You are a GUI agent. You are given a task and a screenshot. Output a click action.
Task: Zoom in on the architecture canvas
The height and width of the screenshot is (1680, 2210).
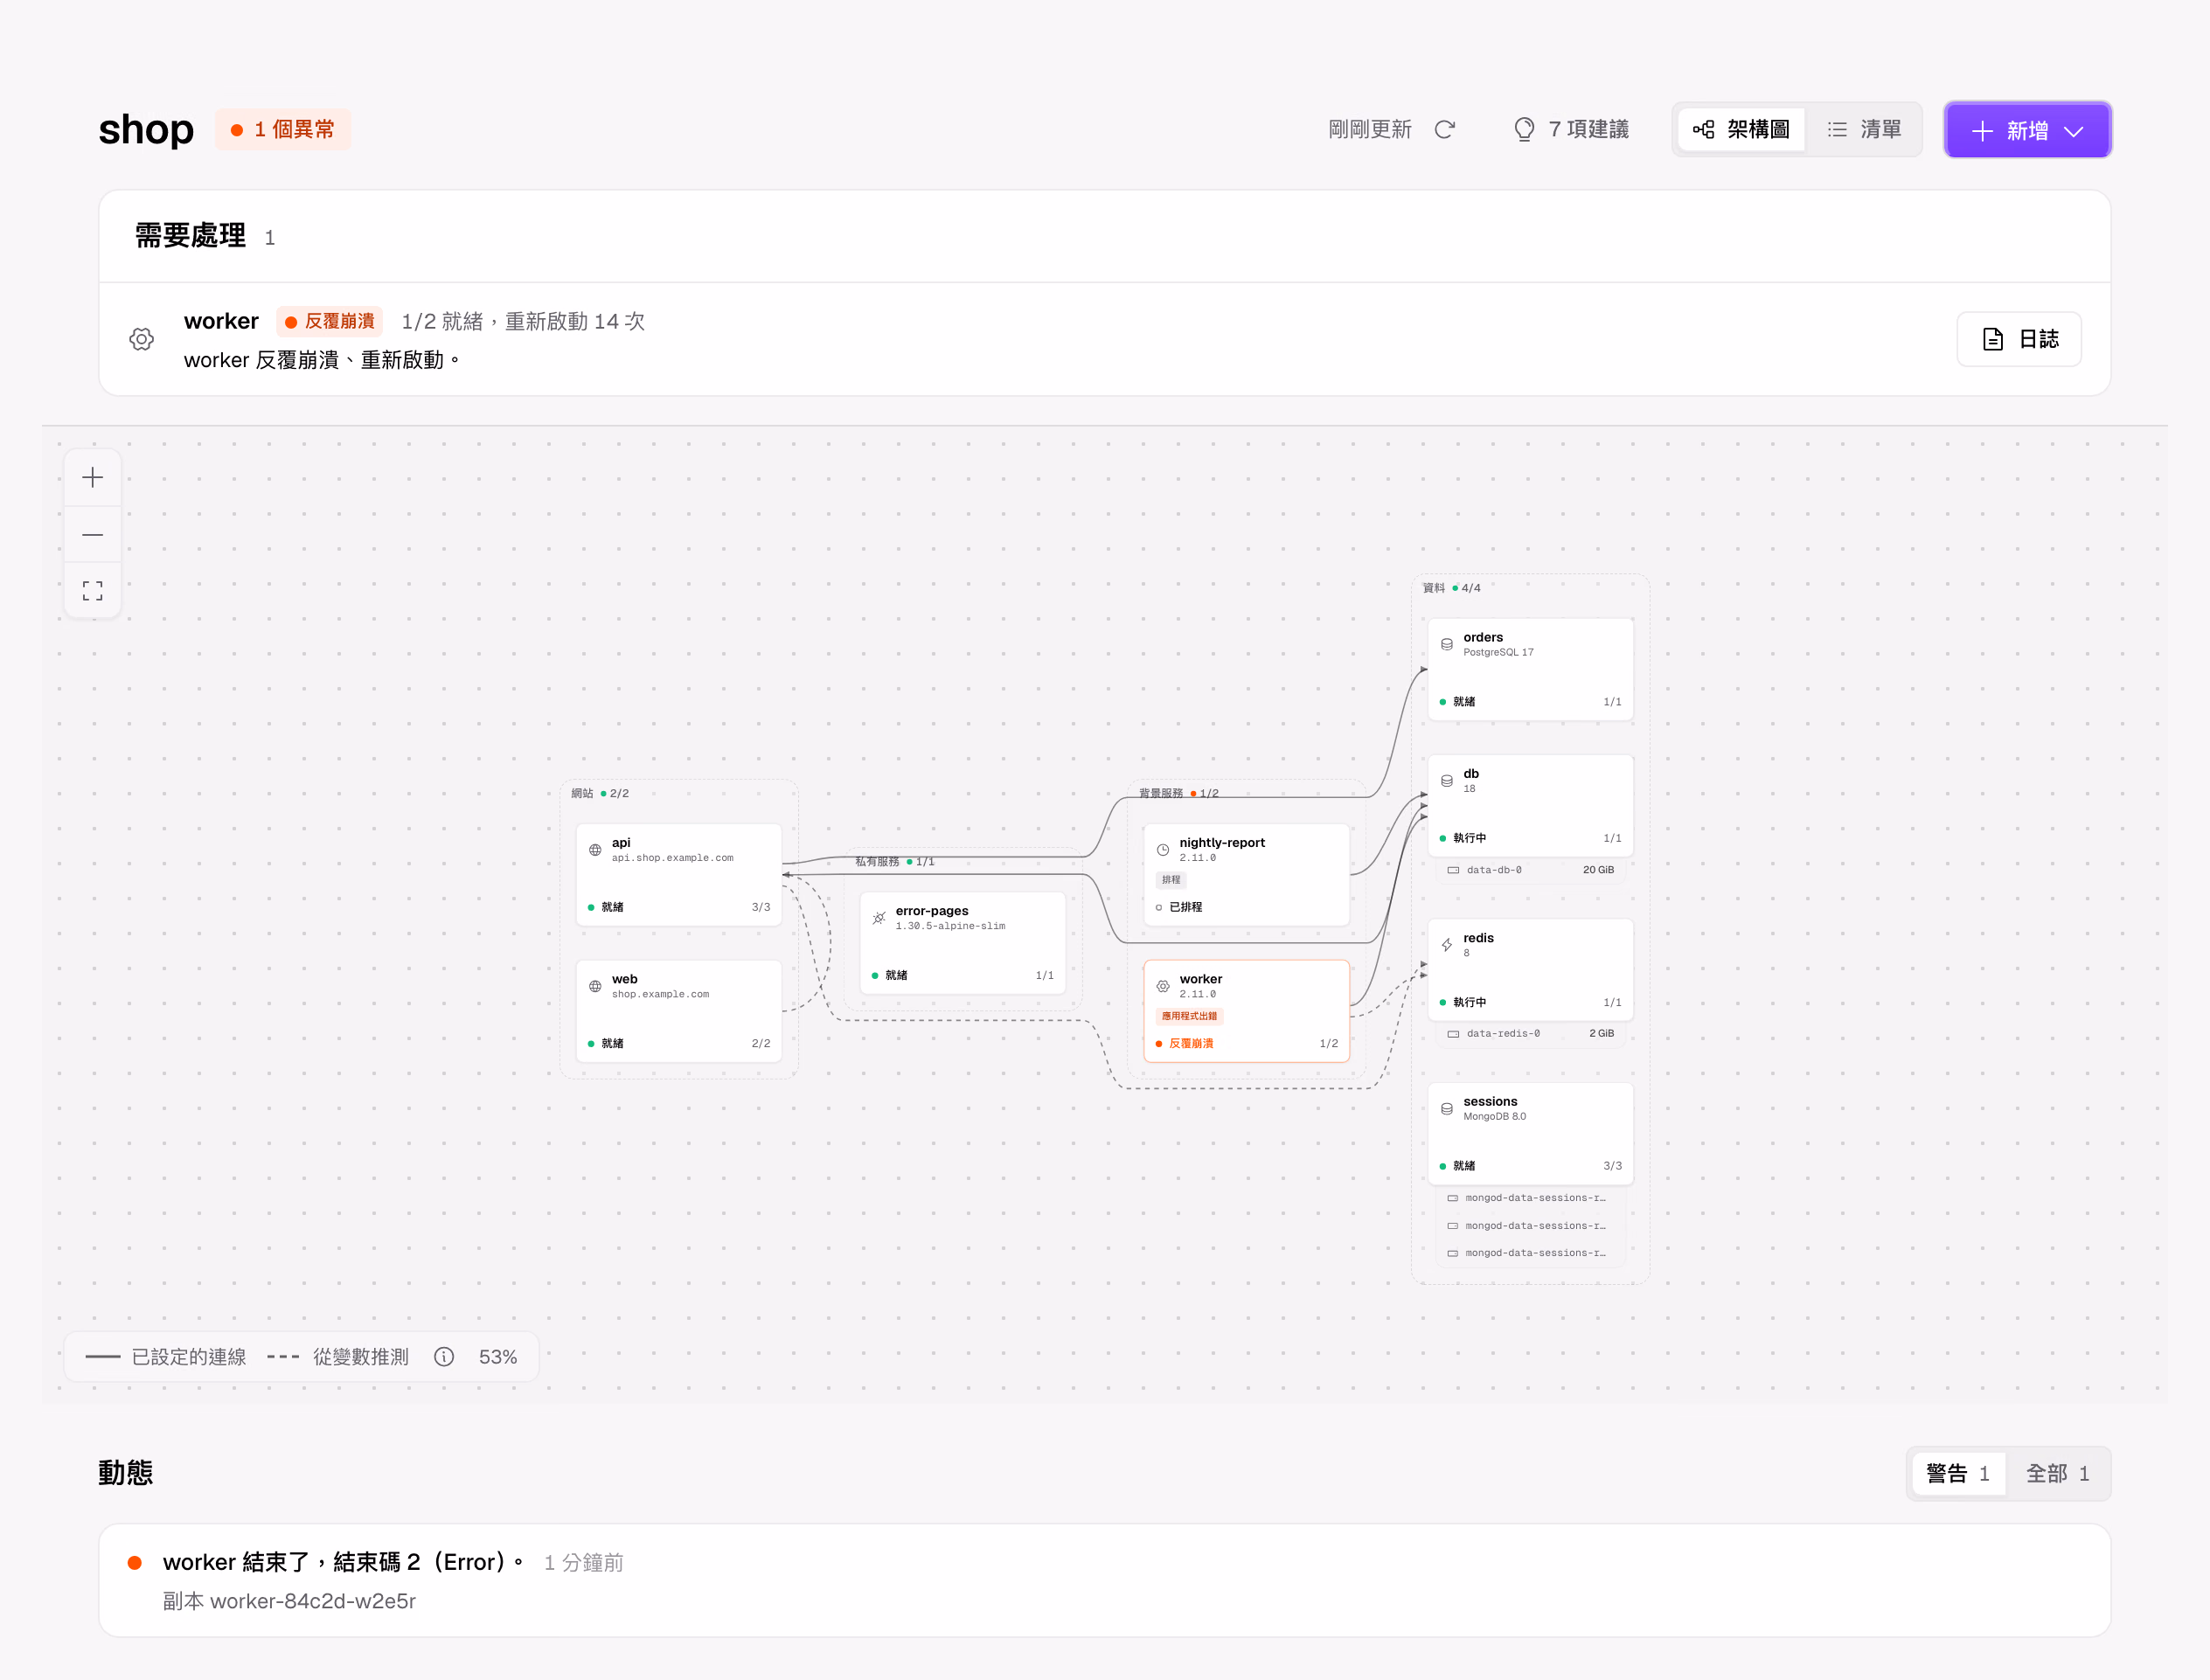coord(92,478)
